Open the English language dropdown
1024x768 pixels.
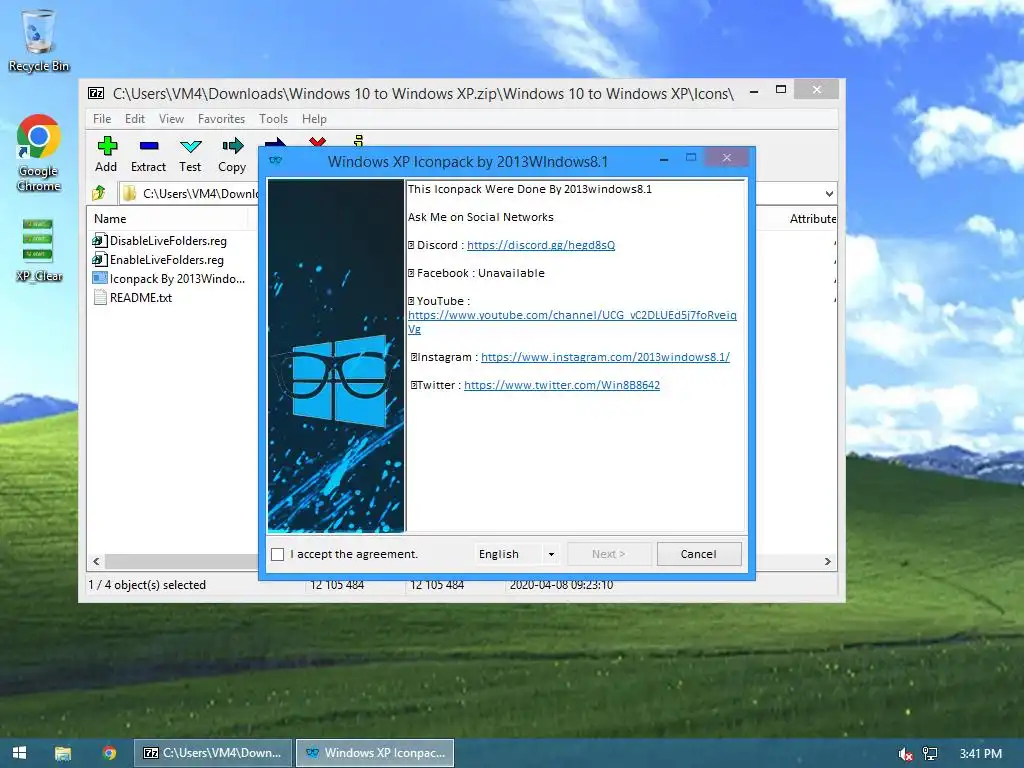pos(517,554)
